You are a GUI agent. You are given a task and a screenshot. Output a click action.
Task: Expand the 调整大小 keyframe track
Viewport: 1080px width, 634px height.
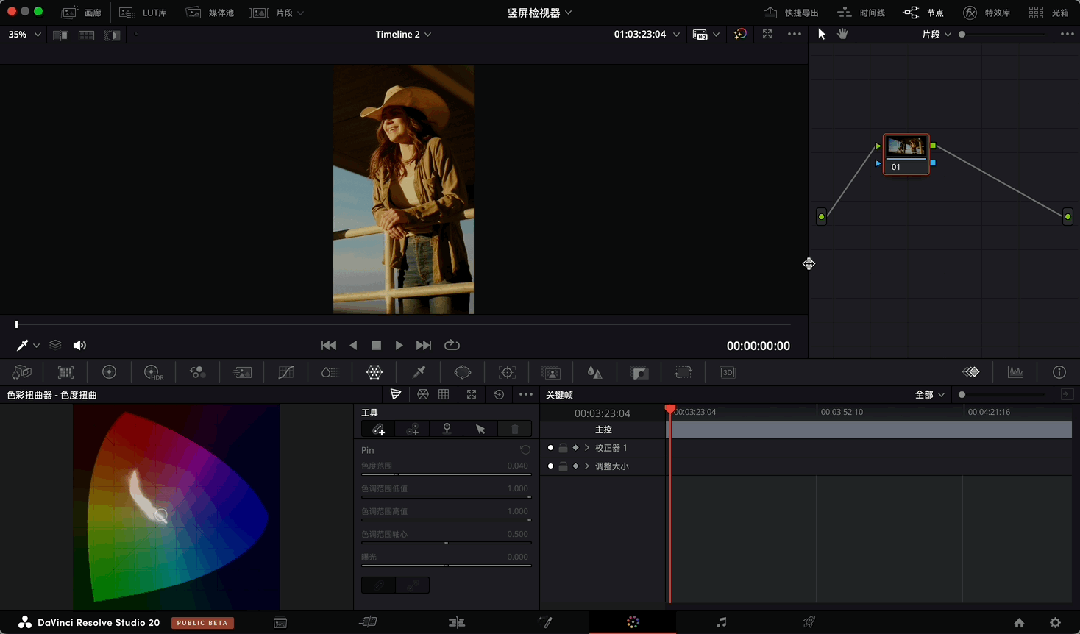[x=587, y=466]
